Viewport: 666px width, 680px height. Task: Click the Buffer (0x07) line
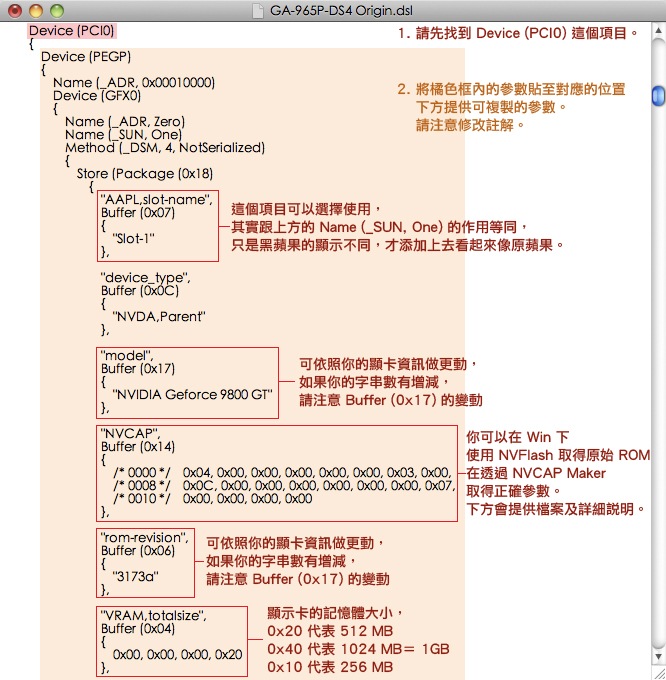pyautogui.click(x=138, y=212)
